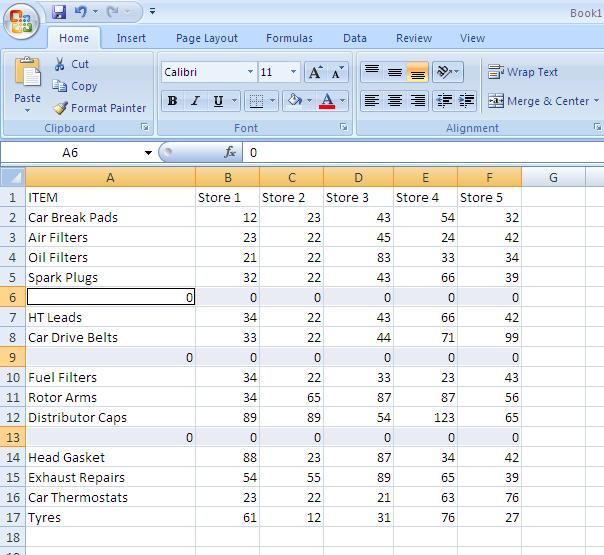604x555 pixels.
Task: Open the Clipboard dialog launcher
Action: click(145, 127)
